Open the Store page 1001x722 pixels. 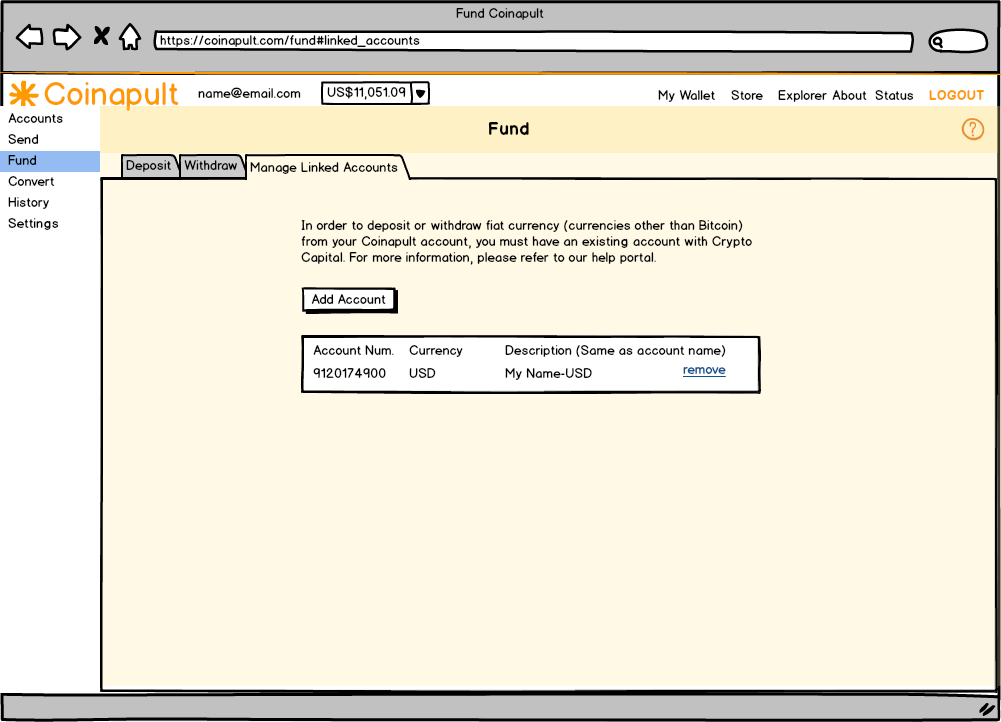(x=746, y=95)
